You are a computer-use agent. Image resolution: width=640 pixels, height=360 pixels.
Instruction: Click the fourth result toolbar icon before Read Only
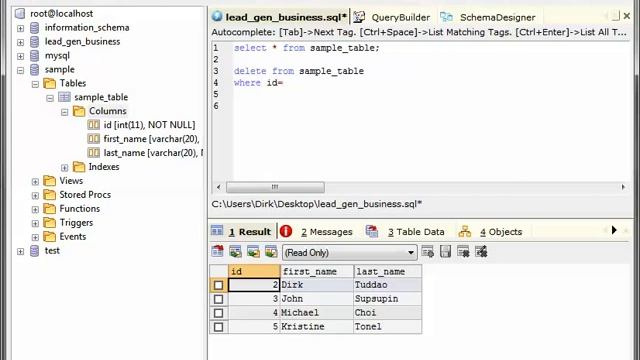click(x=271, y=252)
